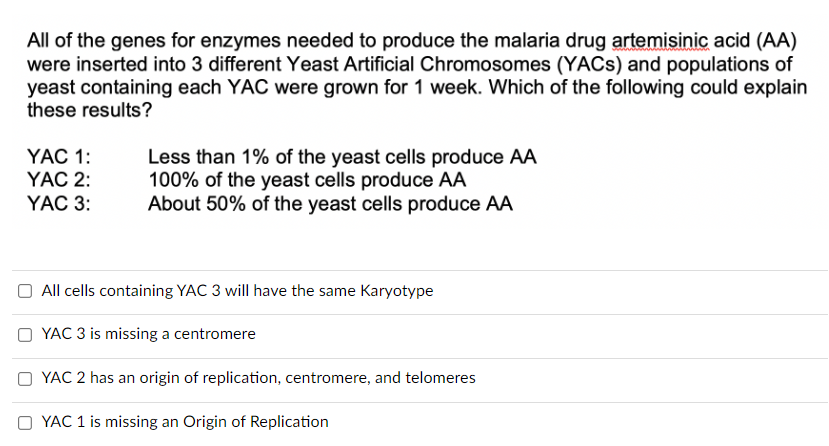This screenshot has width=829, height=446.
Task: Select the checkbox for YAC 1 missing Origin
Action: pyautogui.click(x=25, y=423)
